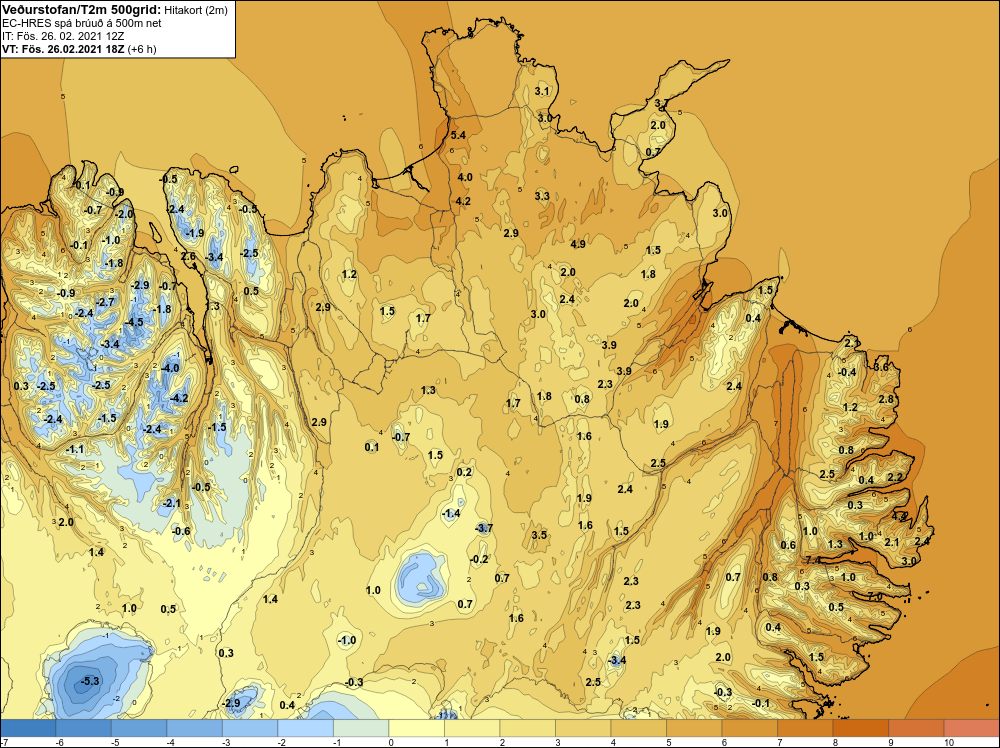Click the 5.4 temperature value

coord(458,135)
